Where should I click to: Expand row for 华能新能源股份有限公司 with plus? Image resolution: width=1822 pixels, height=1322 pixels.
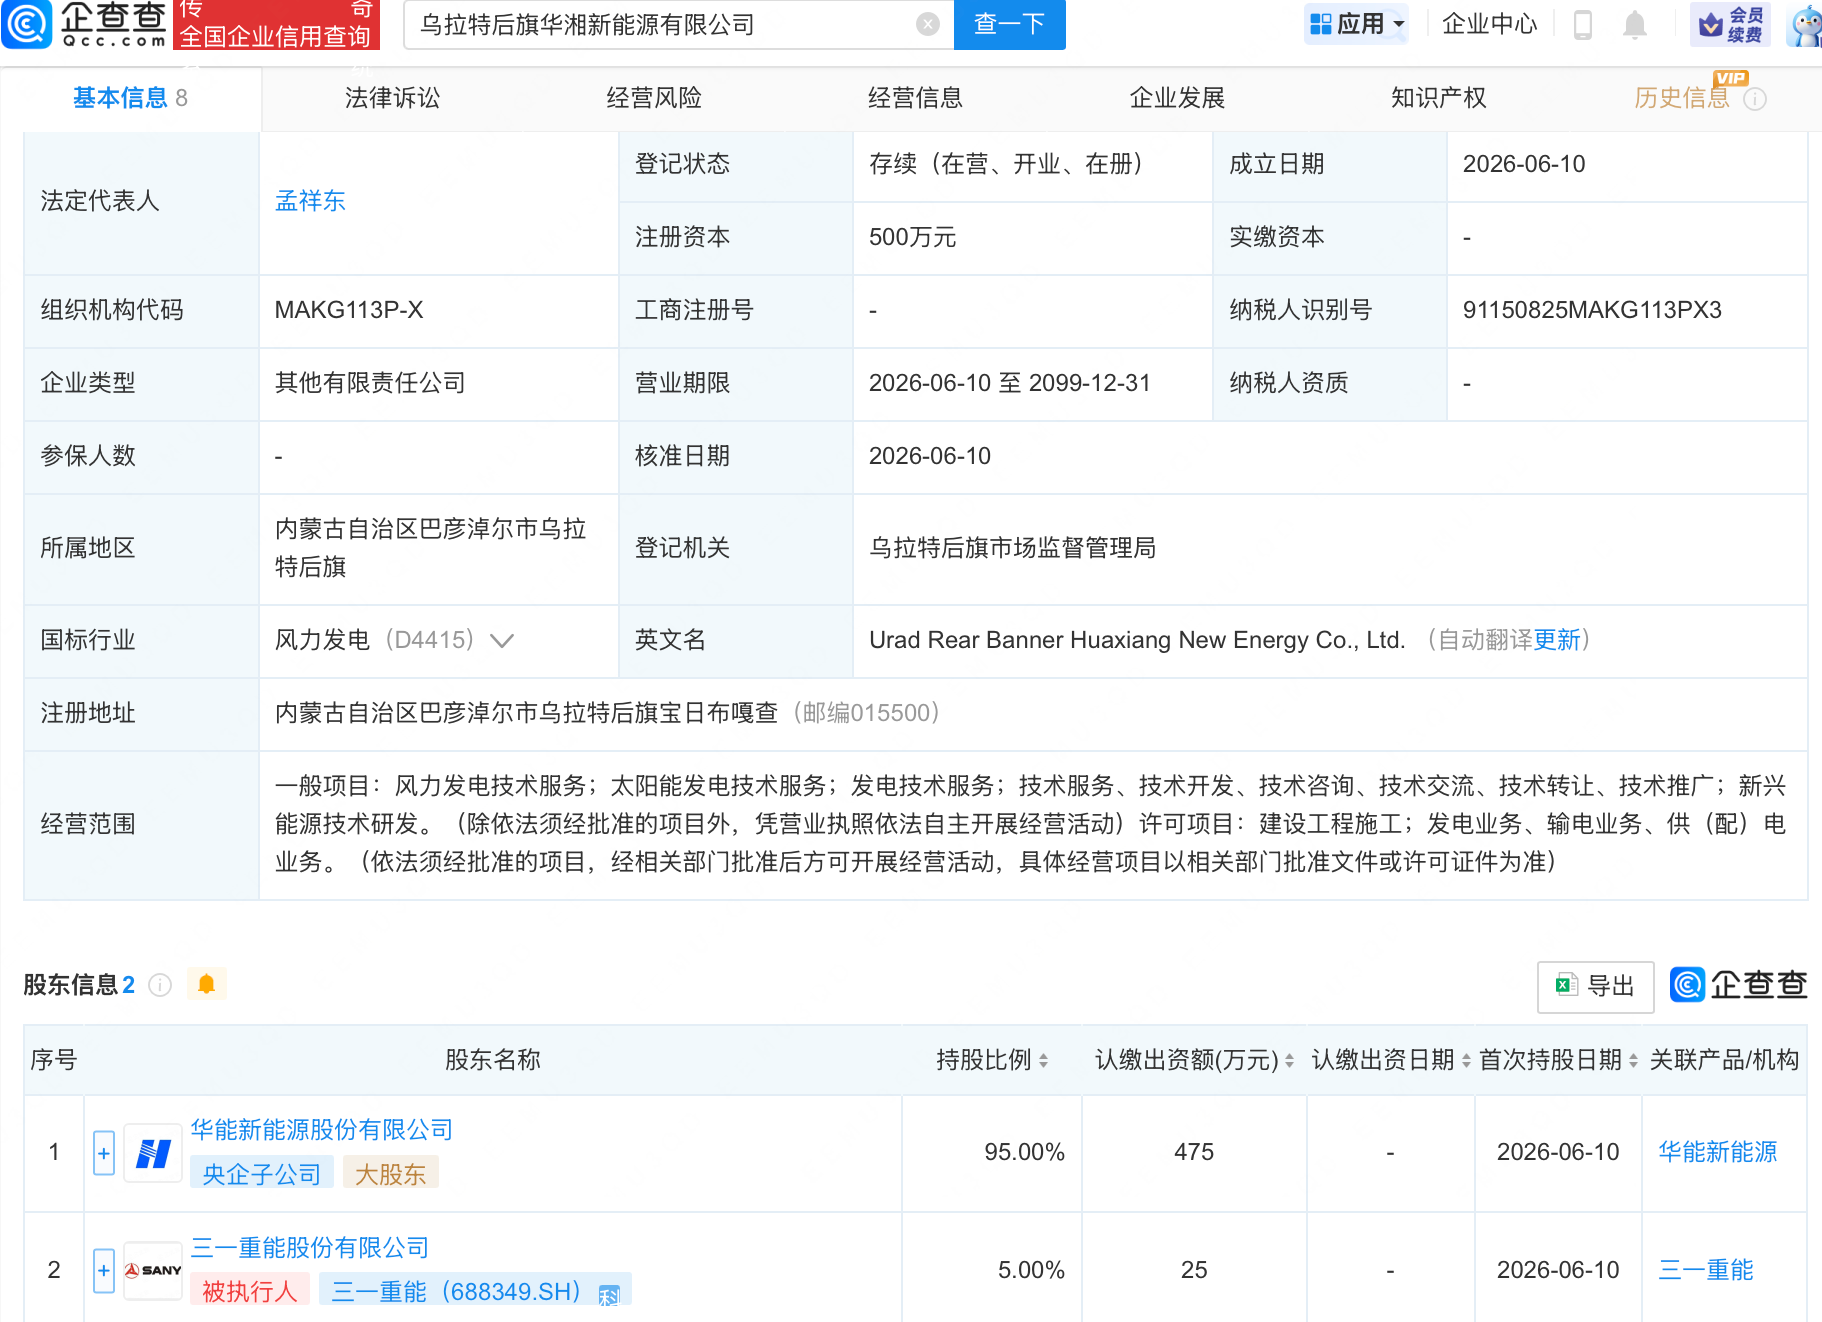[x=104, y=1153]
